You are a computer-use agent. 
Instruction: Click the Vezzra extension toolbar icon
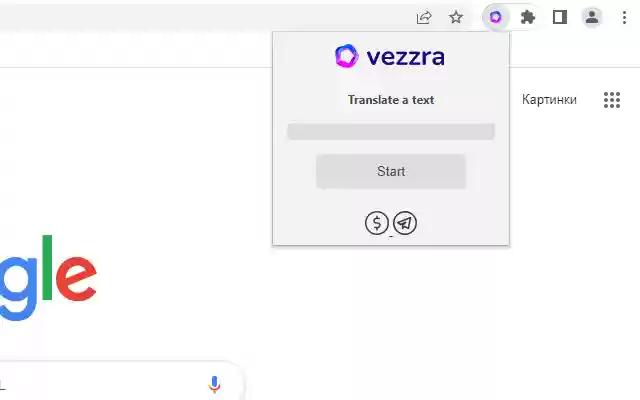(x=495, y=17)
